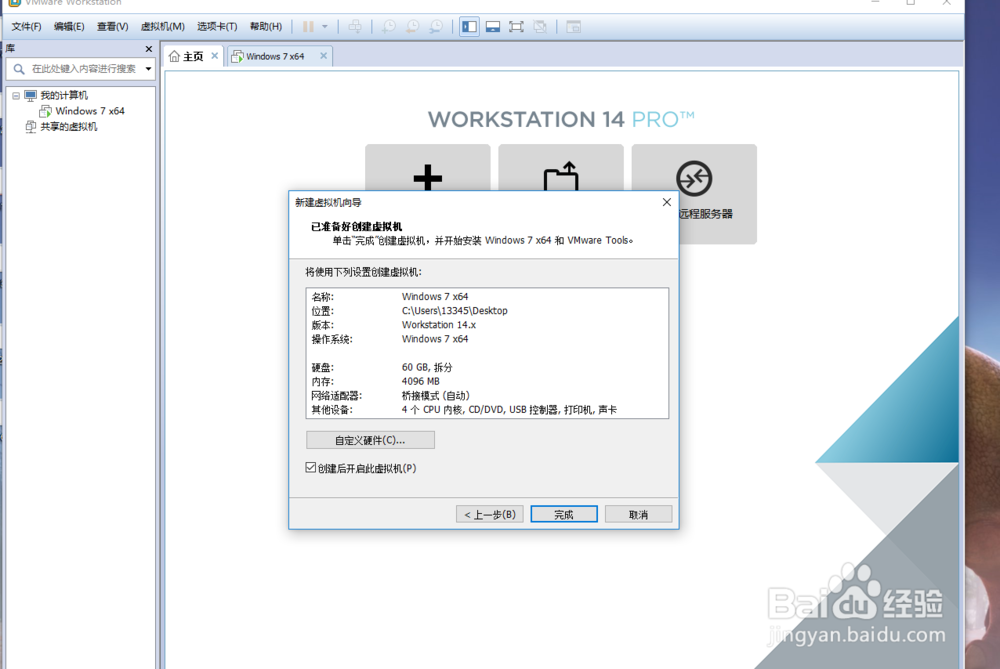Click the open virtual machine folder icon
The height and width of the screenshot is (669, 1000).
tap(561, 177)
